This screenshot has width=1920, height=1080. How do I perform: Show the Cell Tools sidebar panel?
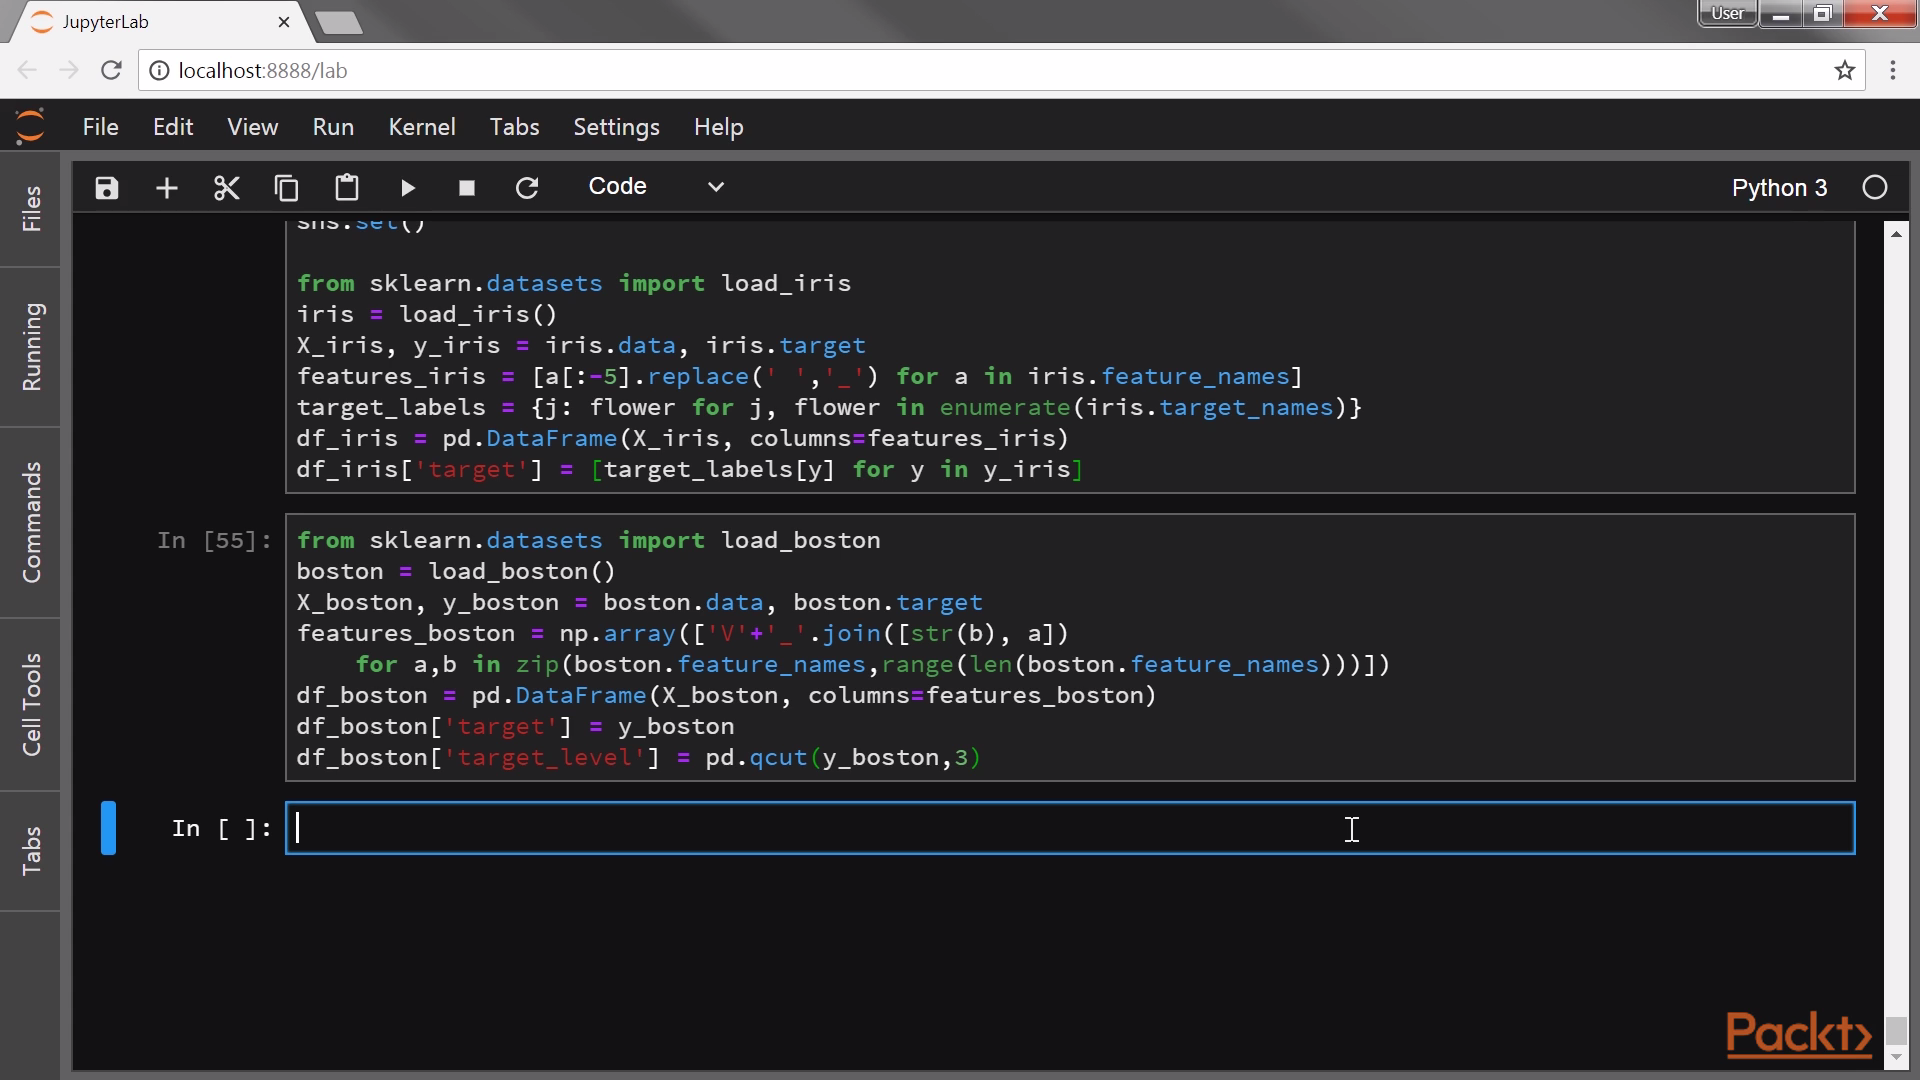pos(31,704)
